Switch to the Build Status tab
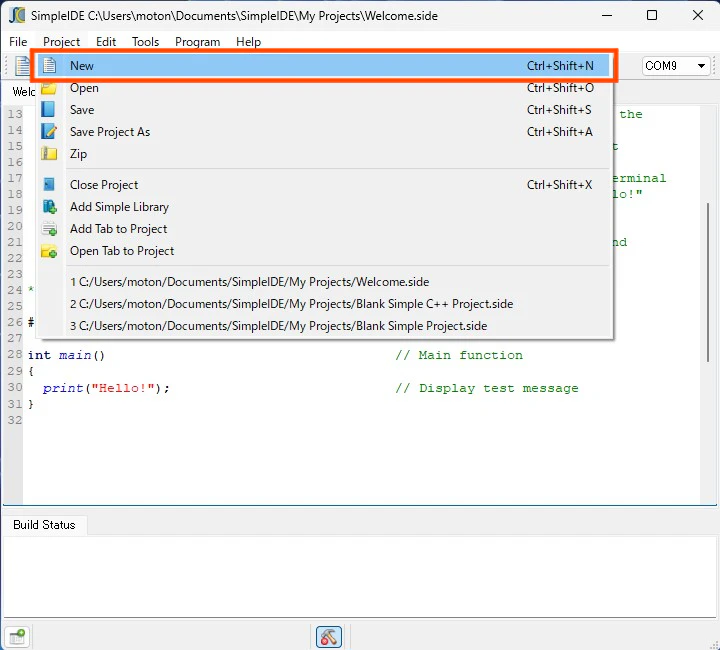Viewport: 720px width, 650px height. pos(44,525)
